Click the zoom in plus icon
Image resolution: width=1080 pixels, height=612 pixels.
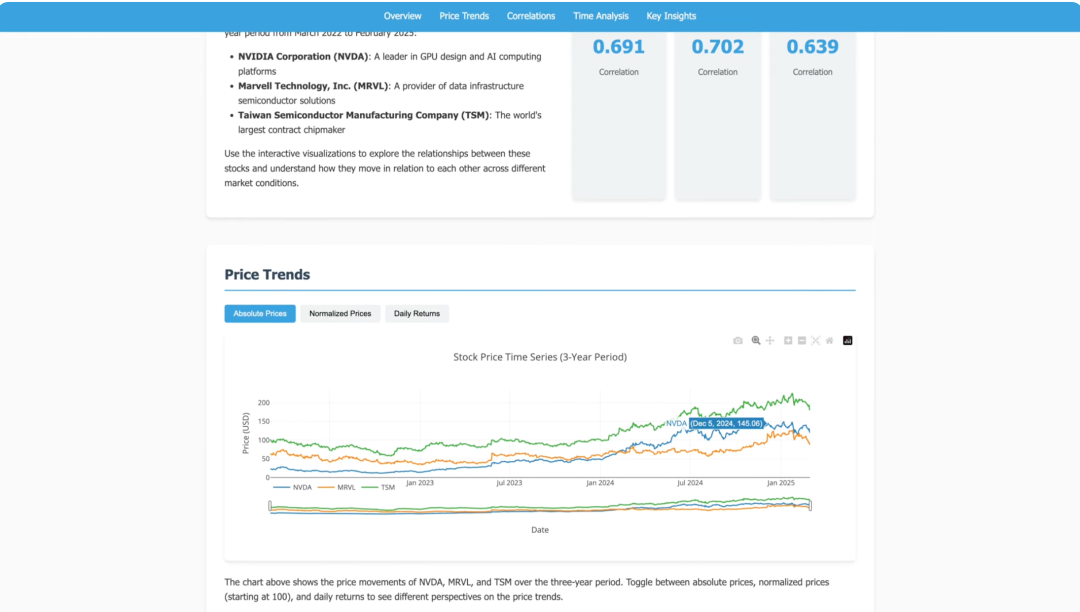(788, 341)
